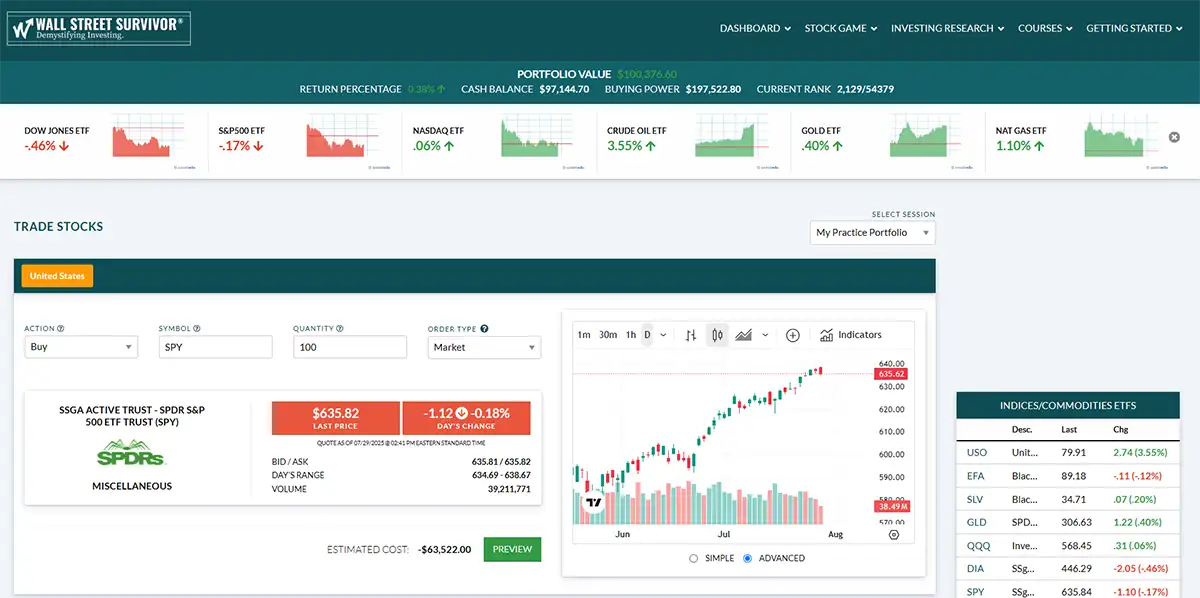Open the Investing Research menu
Viewport: 1200px width, 598px height.
(947, 28)
